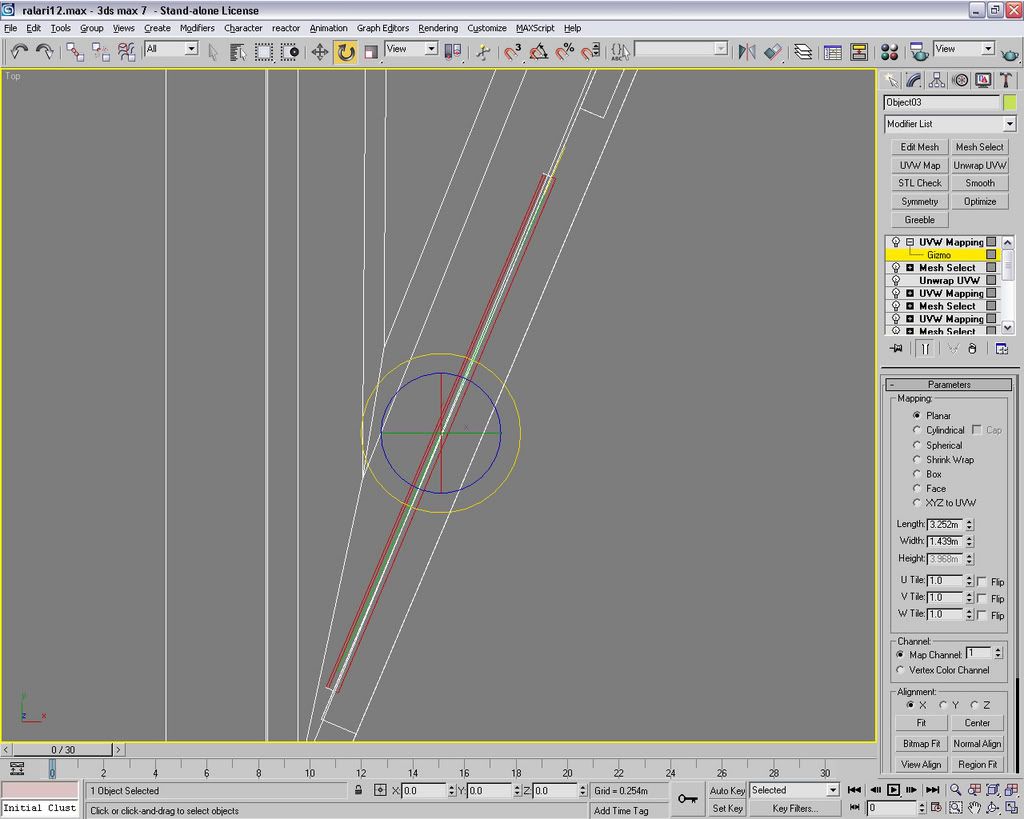Click the Undo arrow icon
The width and height of the screenshot is (1024, 819).
pos(19,52)
